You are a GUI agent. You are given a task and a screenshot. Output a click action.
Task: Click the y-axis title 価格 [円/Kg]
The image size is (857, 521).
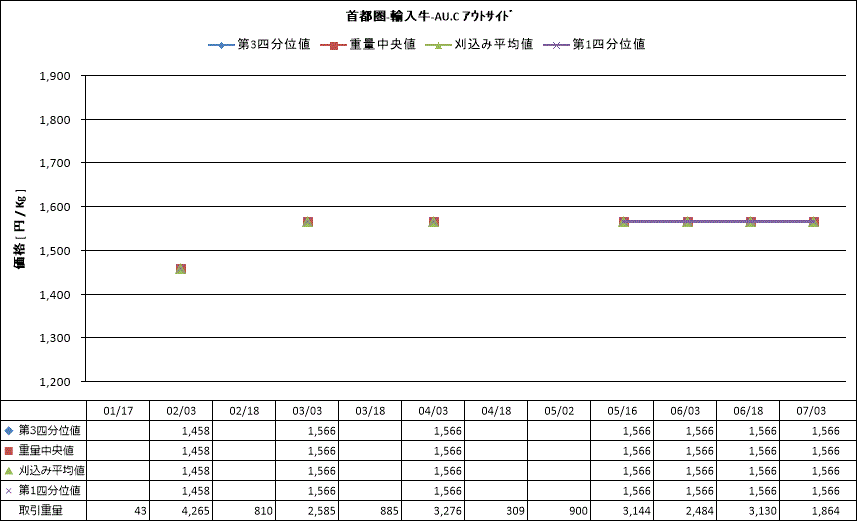20,229
